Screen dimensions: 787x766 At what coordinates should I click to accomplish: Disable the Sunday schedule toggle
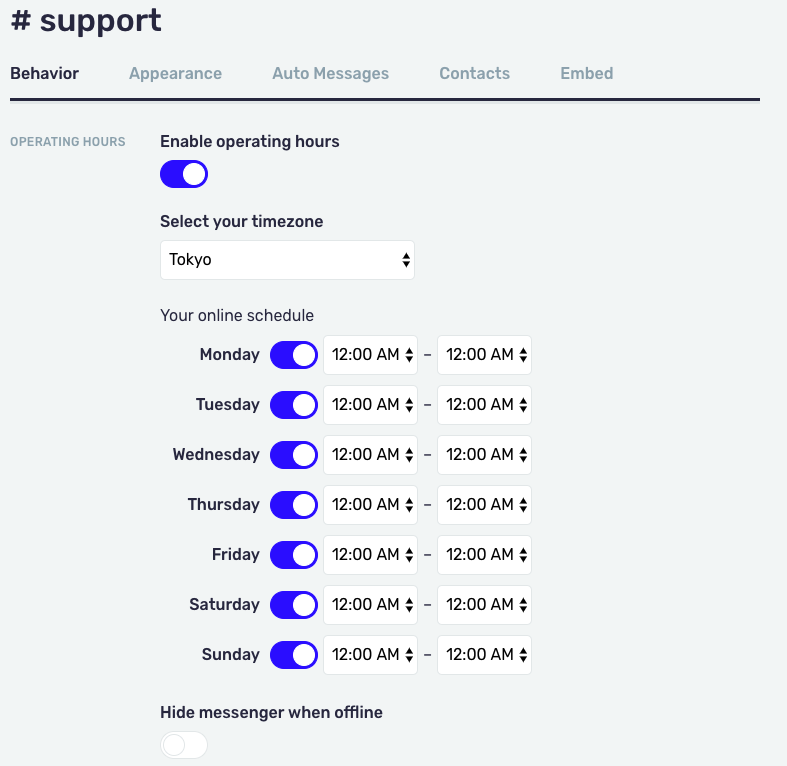click(x=294, y=655)
